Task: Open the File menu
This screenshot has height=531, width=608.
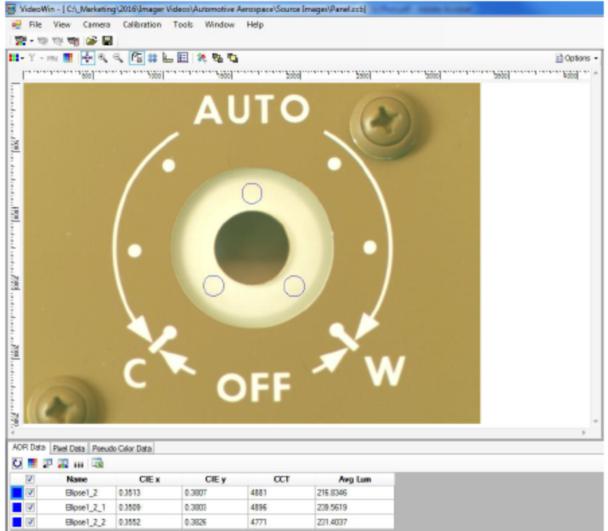Action: pos(35,24)
